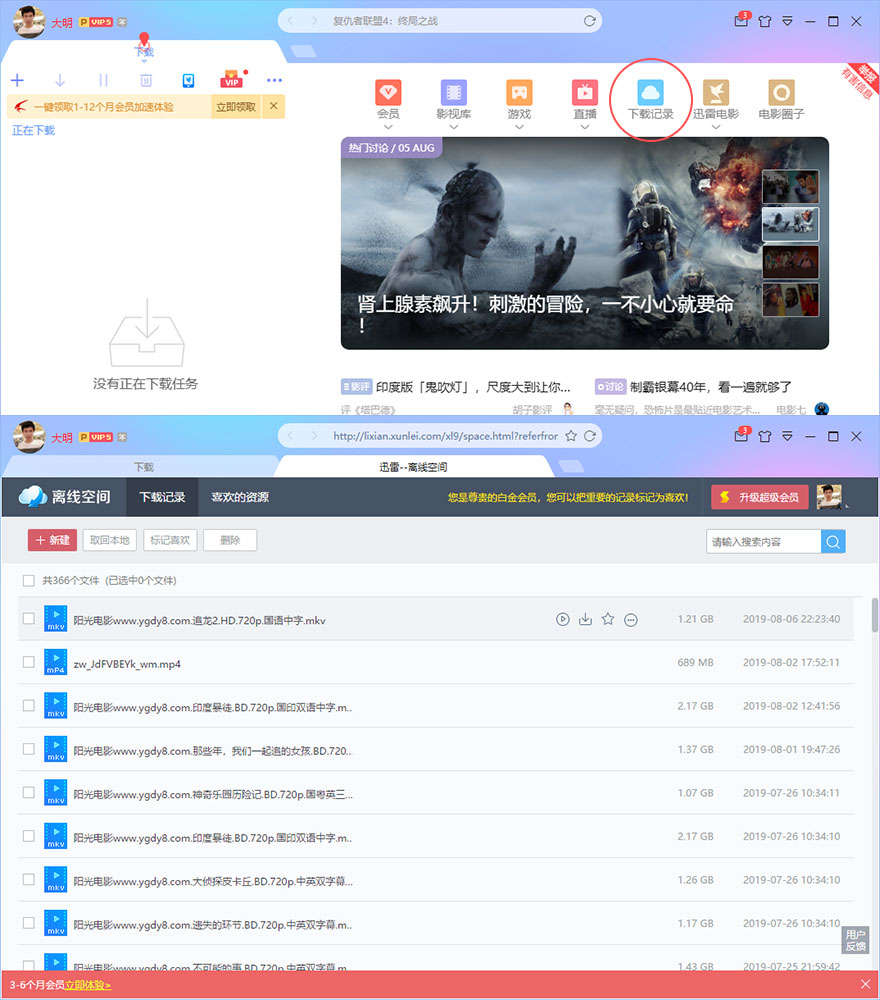Click the star favorite icon on 追龙2 row
This screenshot has width=880, height=1000.
coord(608,619)
